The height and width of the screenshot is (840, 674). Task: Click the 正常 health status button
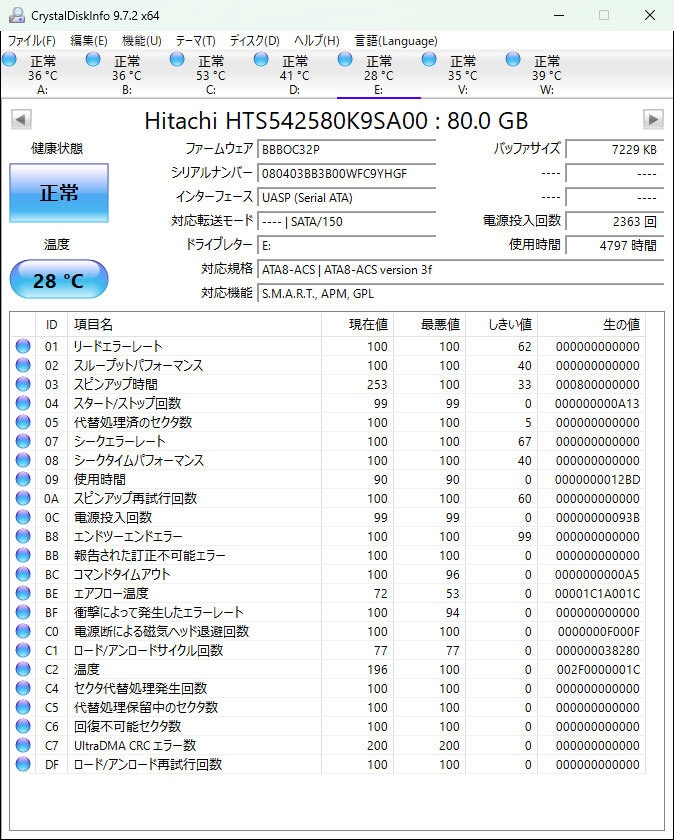[59, 193]
